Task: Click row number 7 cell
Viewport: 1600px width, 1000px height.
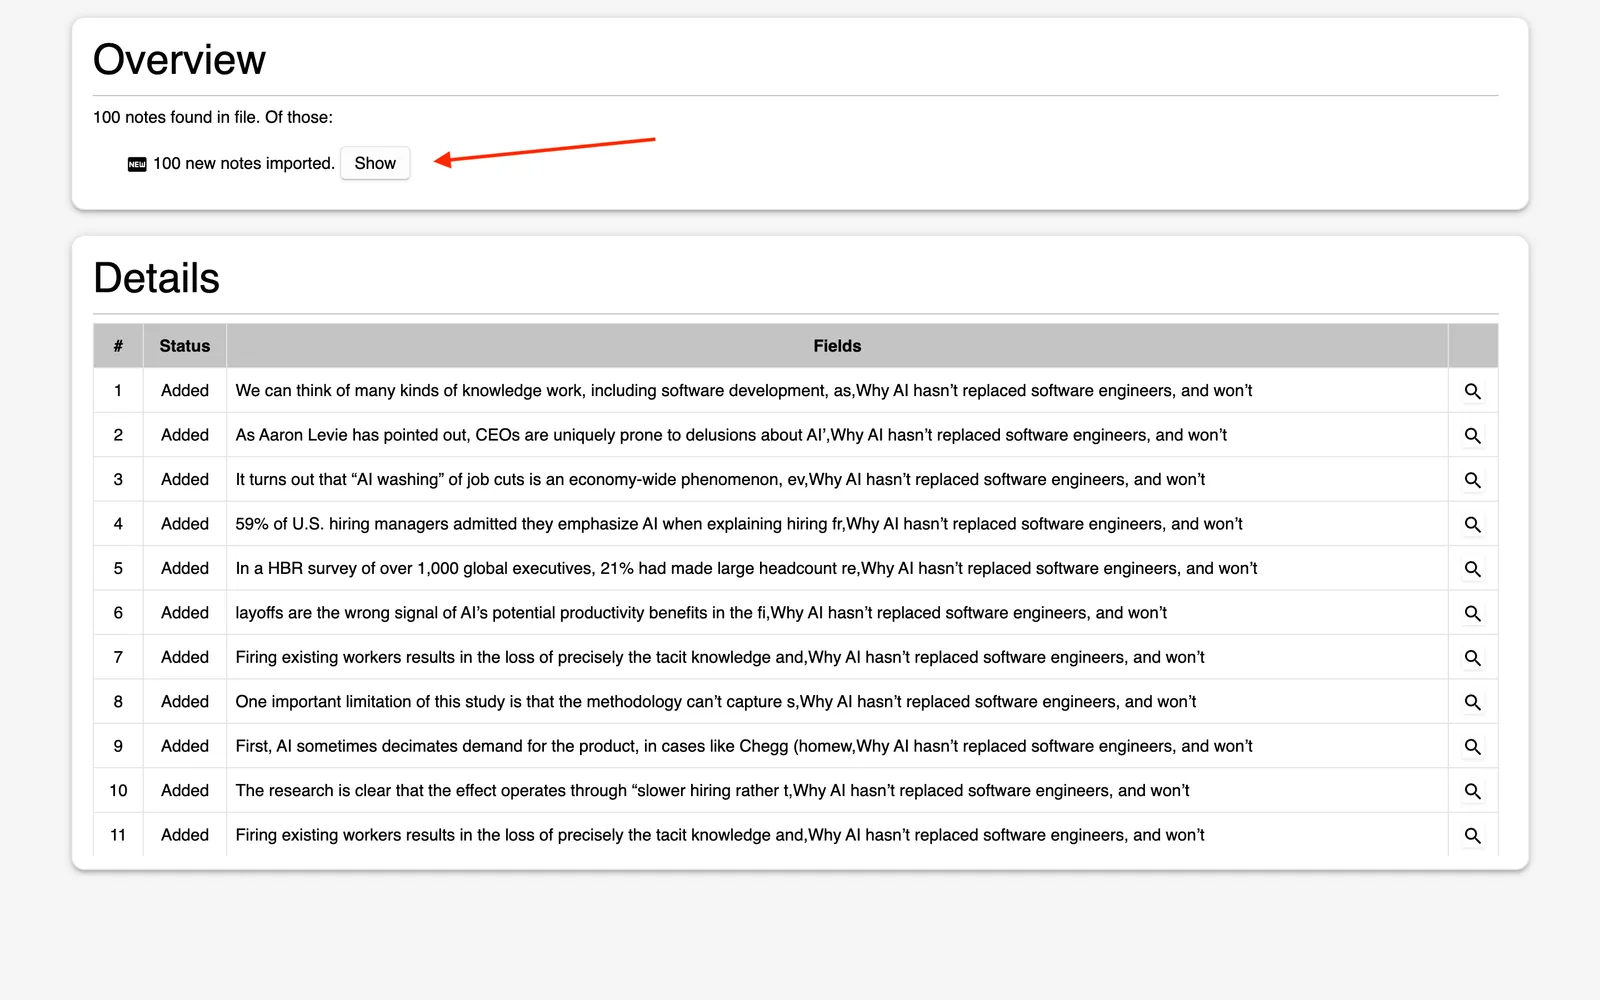Action: pyautogui.click(x=118, y=657)
